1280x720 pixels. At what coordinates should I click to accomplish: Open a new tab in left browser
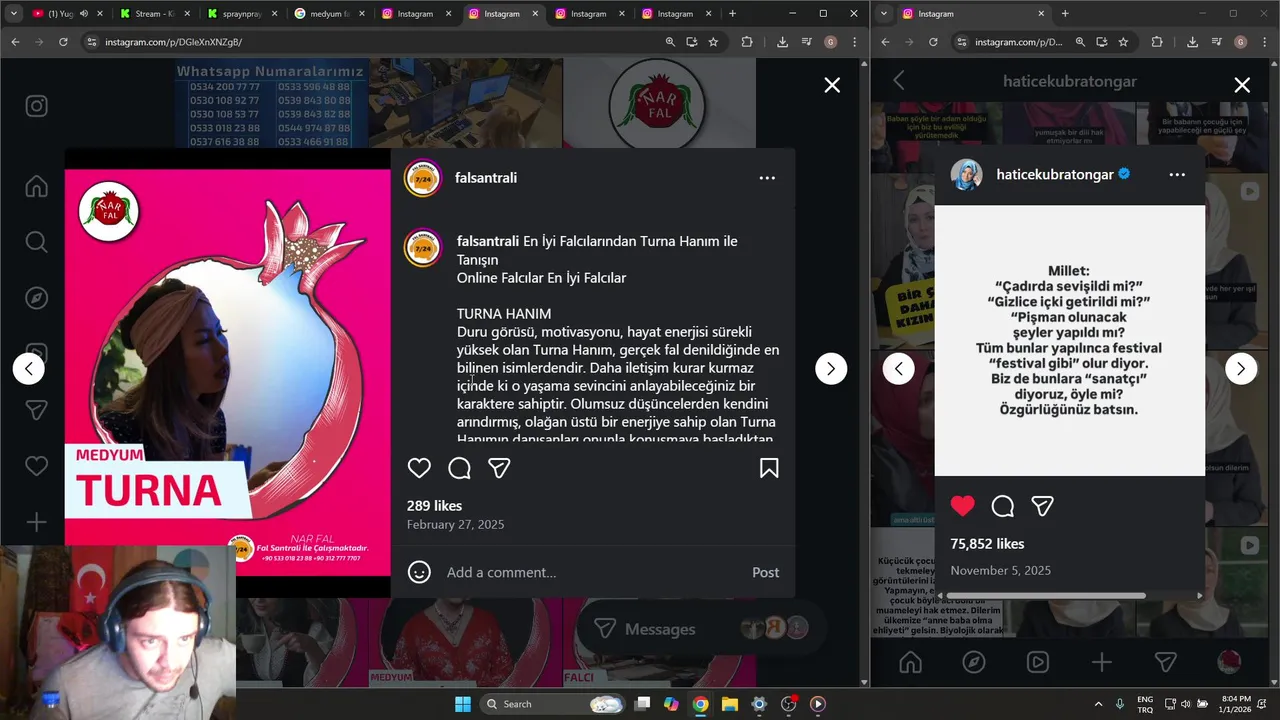click(x=732, y=14)
